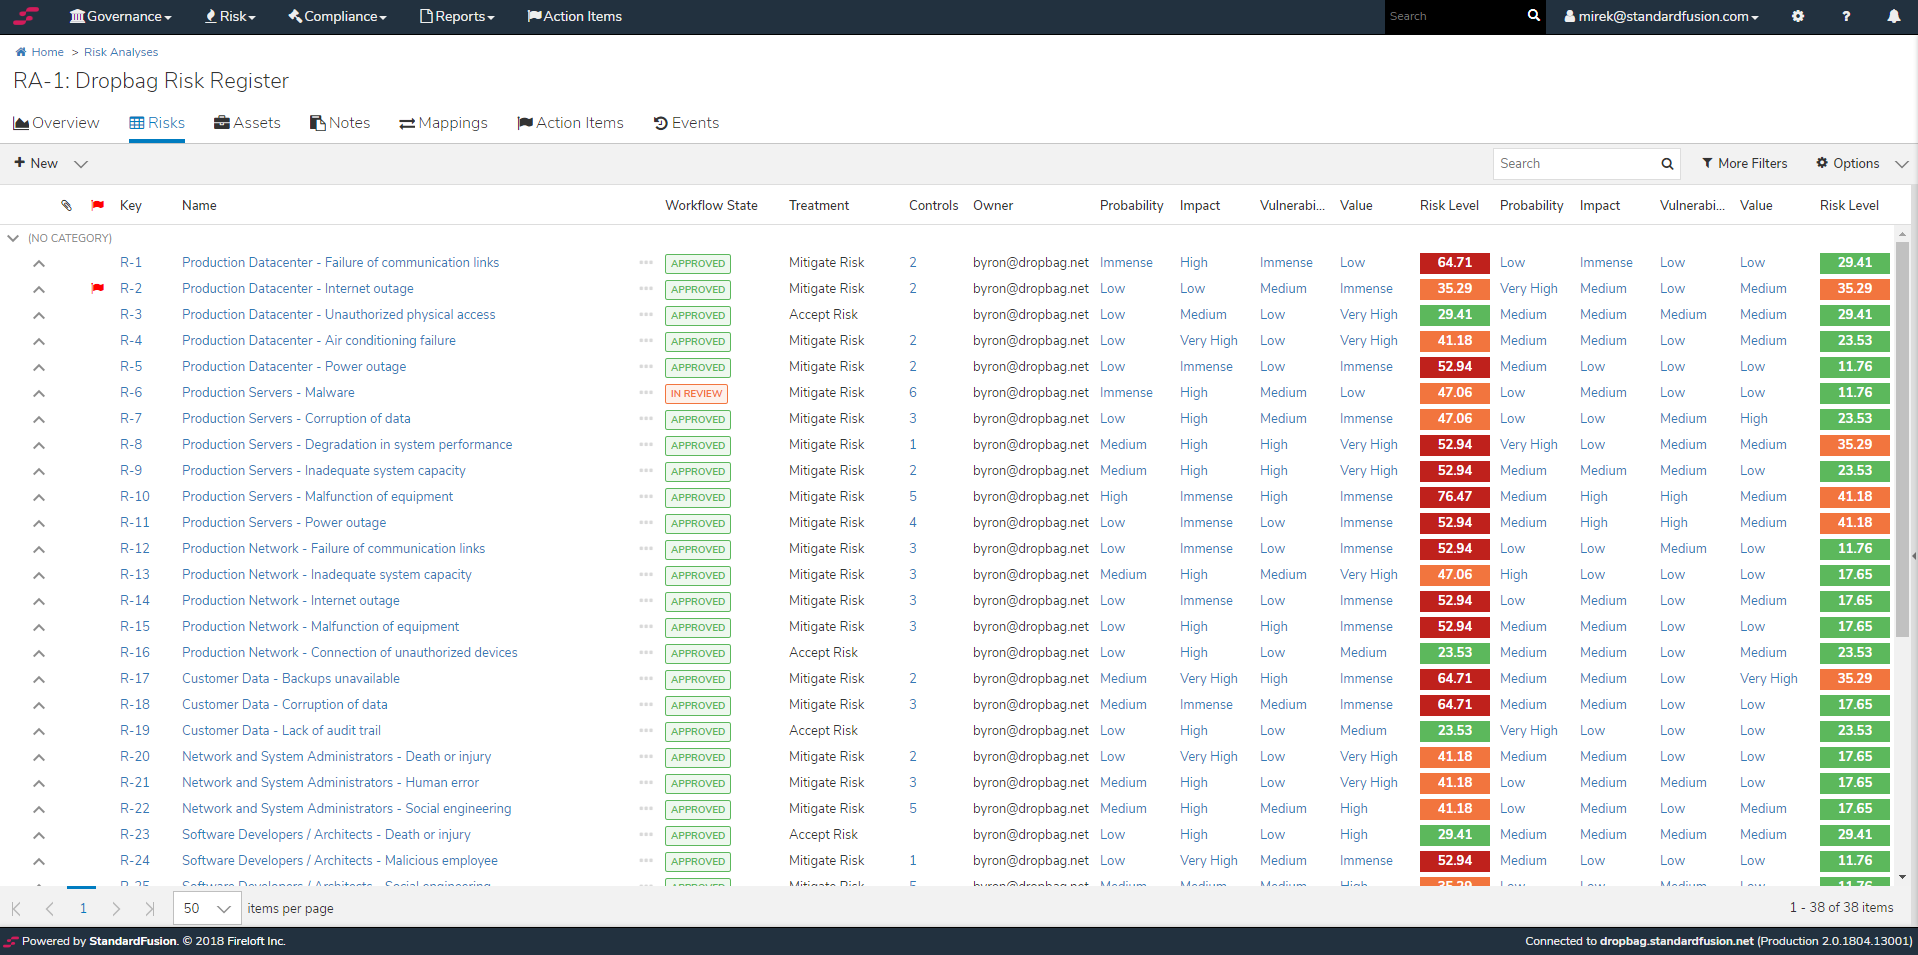Switch to the Mappings tab
The width and height of the screenshot is (1918, 955).
tap(443, 123)
